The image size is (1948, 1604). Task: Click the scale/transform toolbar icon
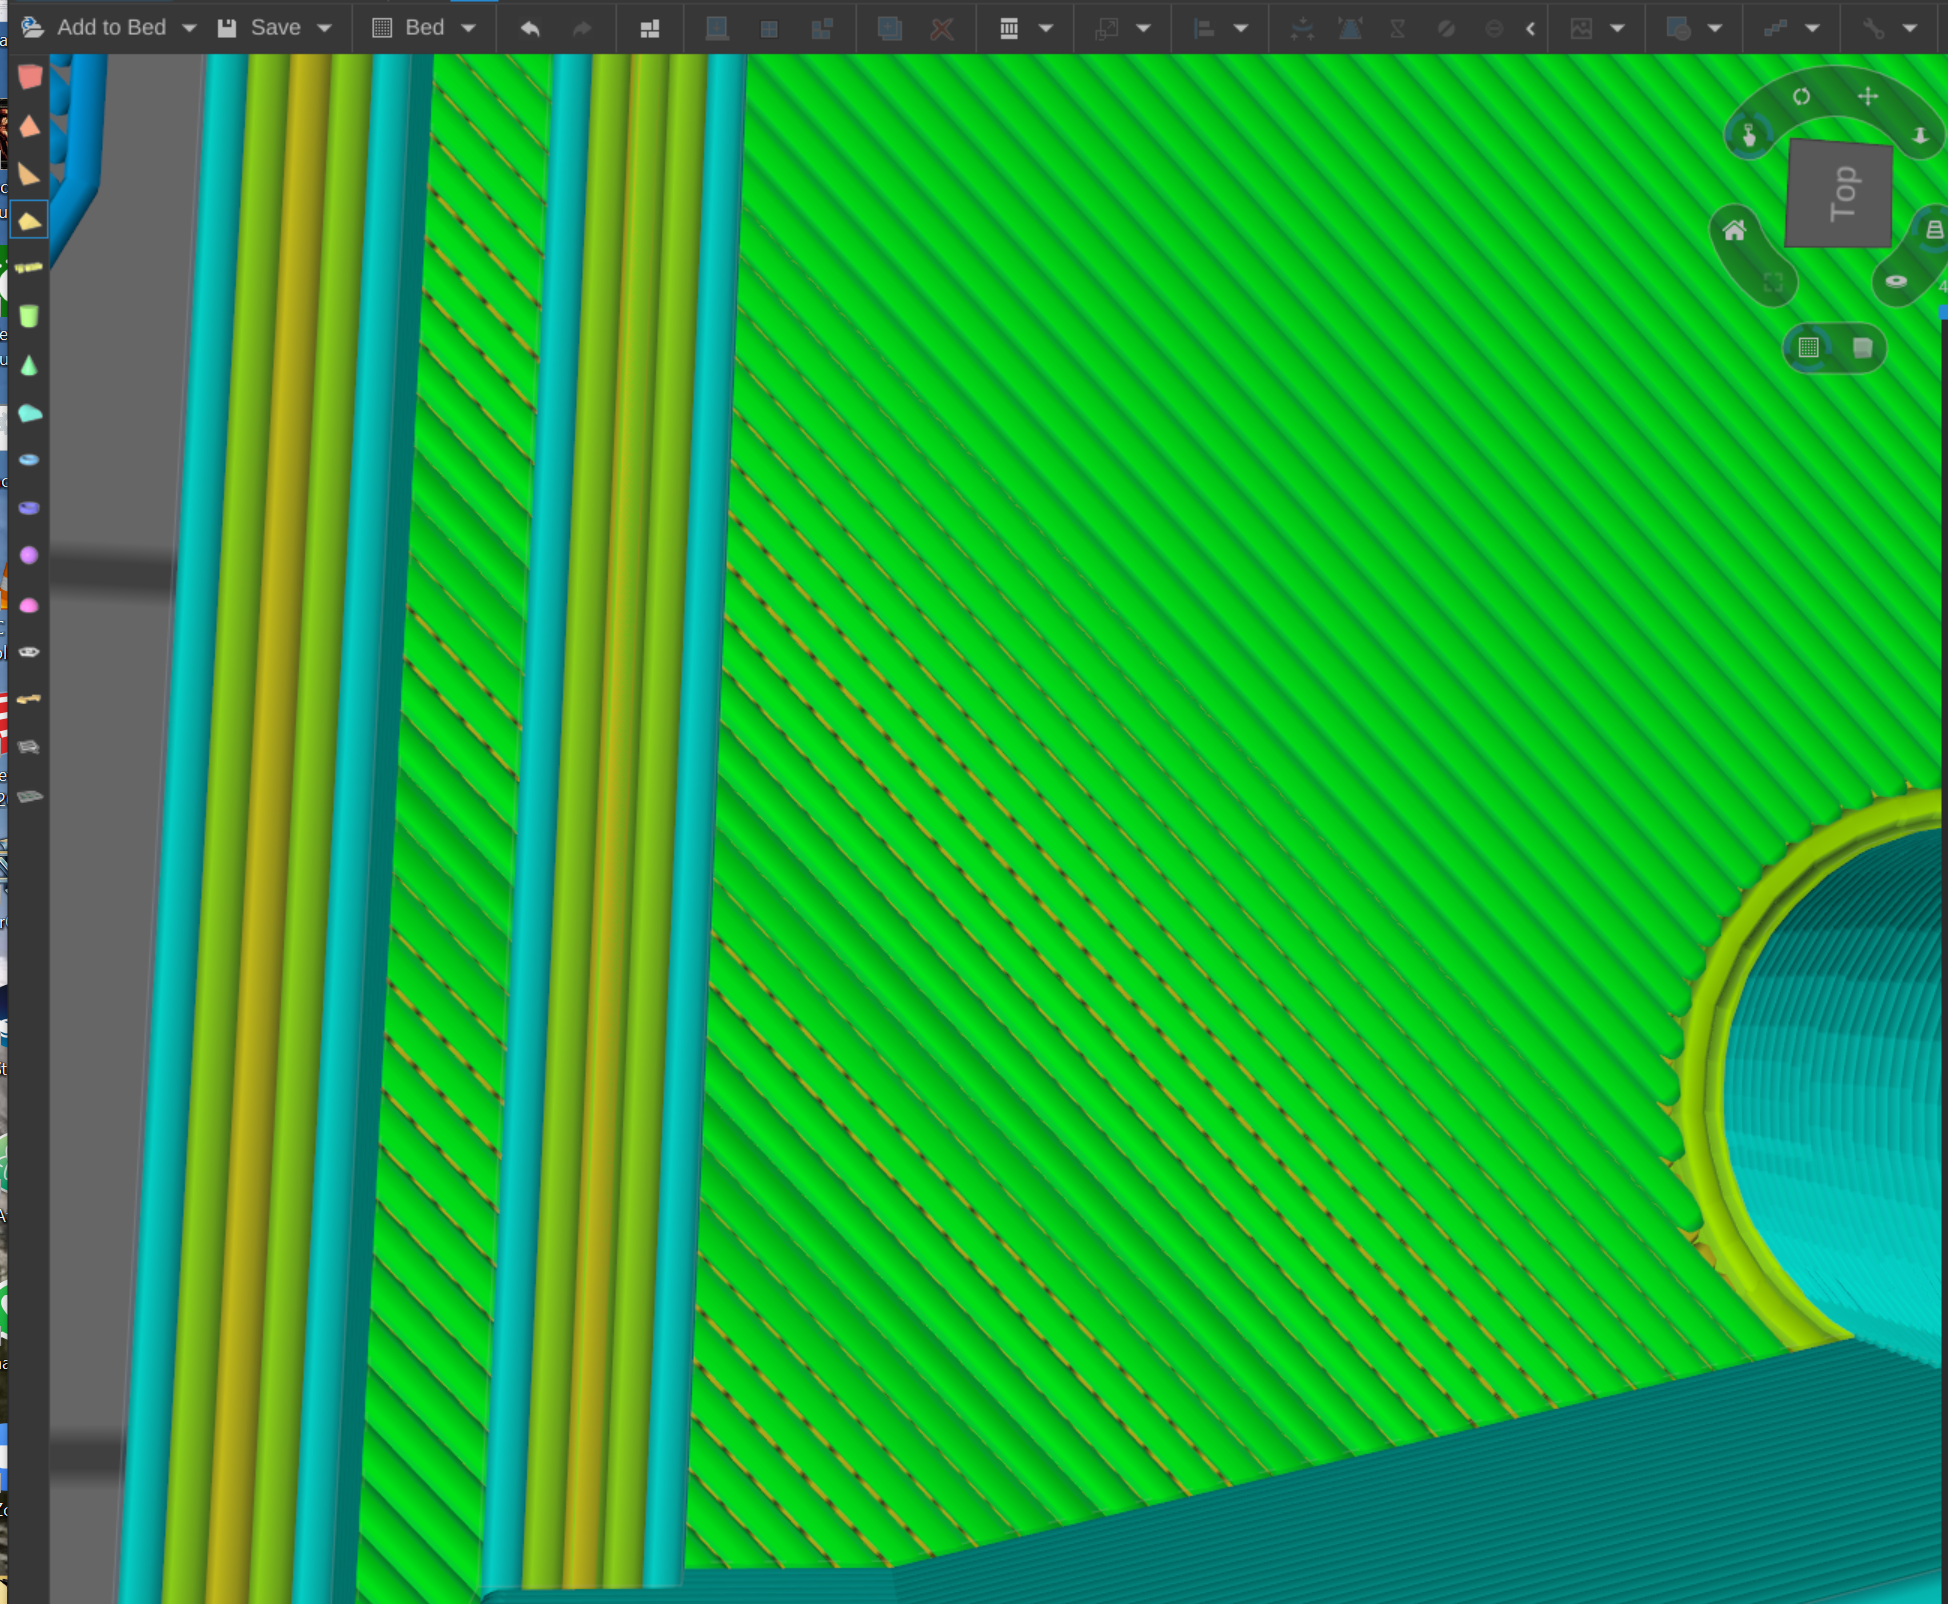(x=1106, y=28)
